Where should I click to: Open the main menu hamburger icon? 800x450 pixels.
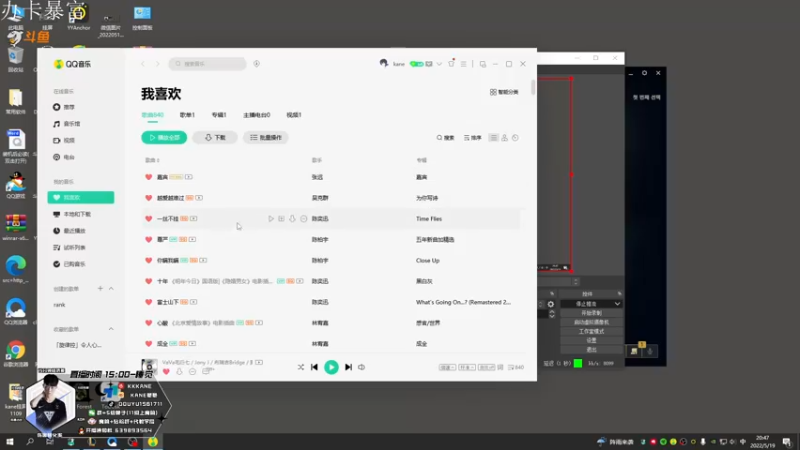(463, 64)
